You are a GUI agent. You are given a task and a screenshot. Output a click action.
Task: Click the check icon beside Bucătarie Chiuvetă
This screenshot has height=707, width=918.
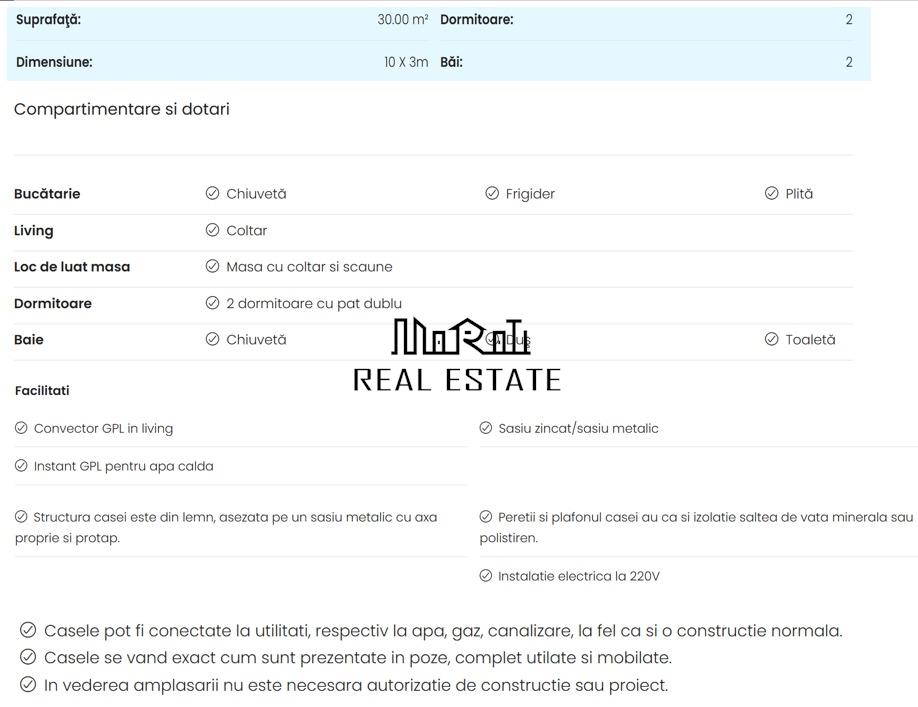212,194
